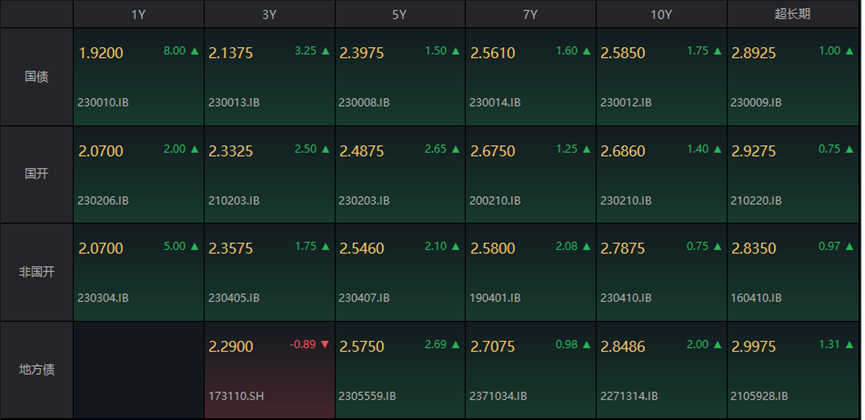865x420 pixels.
Task: Select the 非国开 row header
Action: [37, 272]
